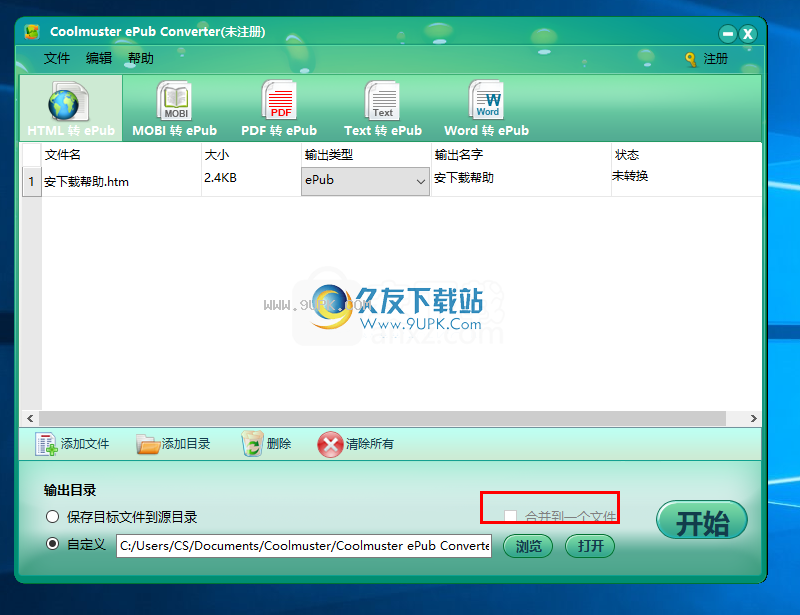The width and height of the screenshot is (800, 615).
Task: Click the 添加文件 add file icon
Action: 46,444
